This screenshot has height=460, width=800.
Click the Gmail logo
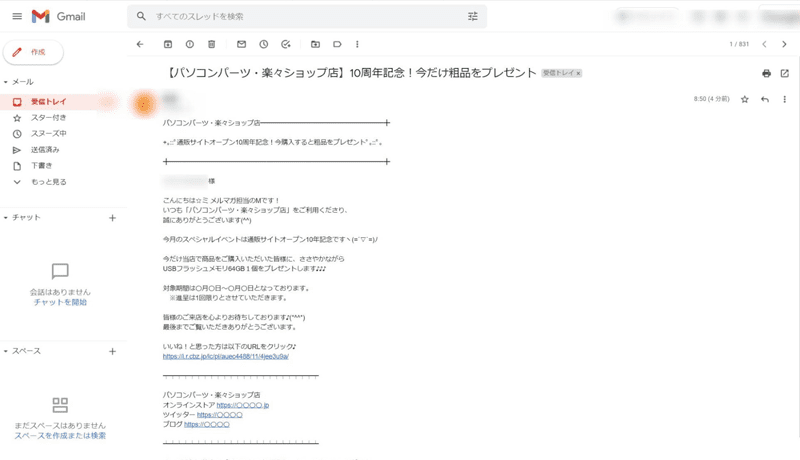[58, 16]
